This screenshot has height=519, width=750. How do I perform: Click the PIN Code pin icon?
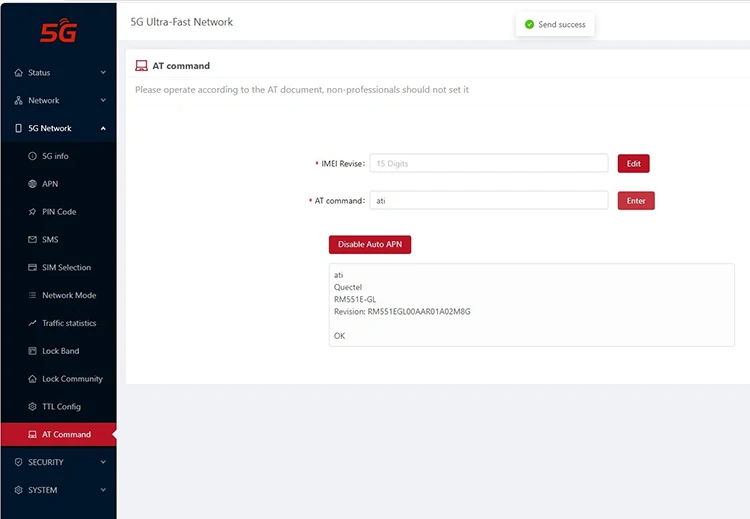click(32, 212)
